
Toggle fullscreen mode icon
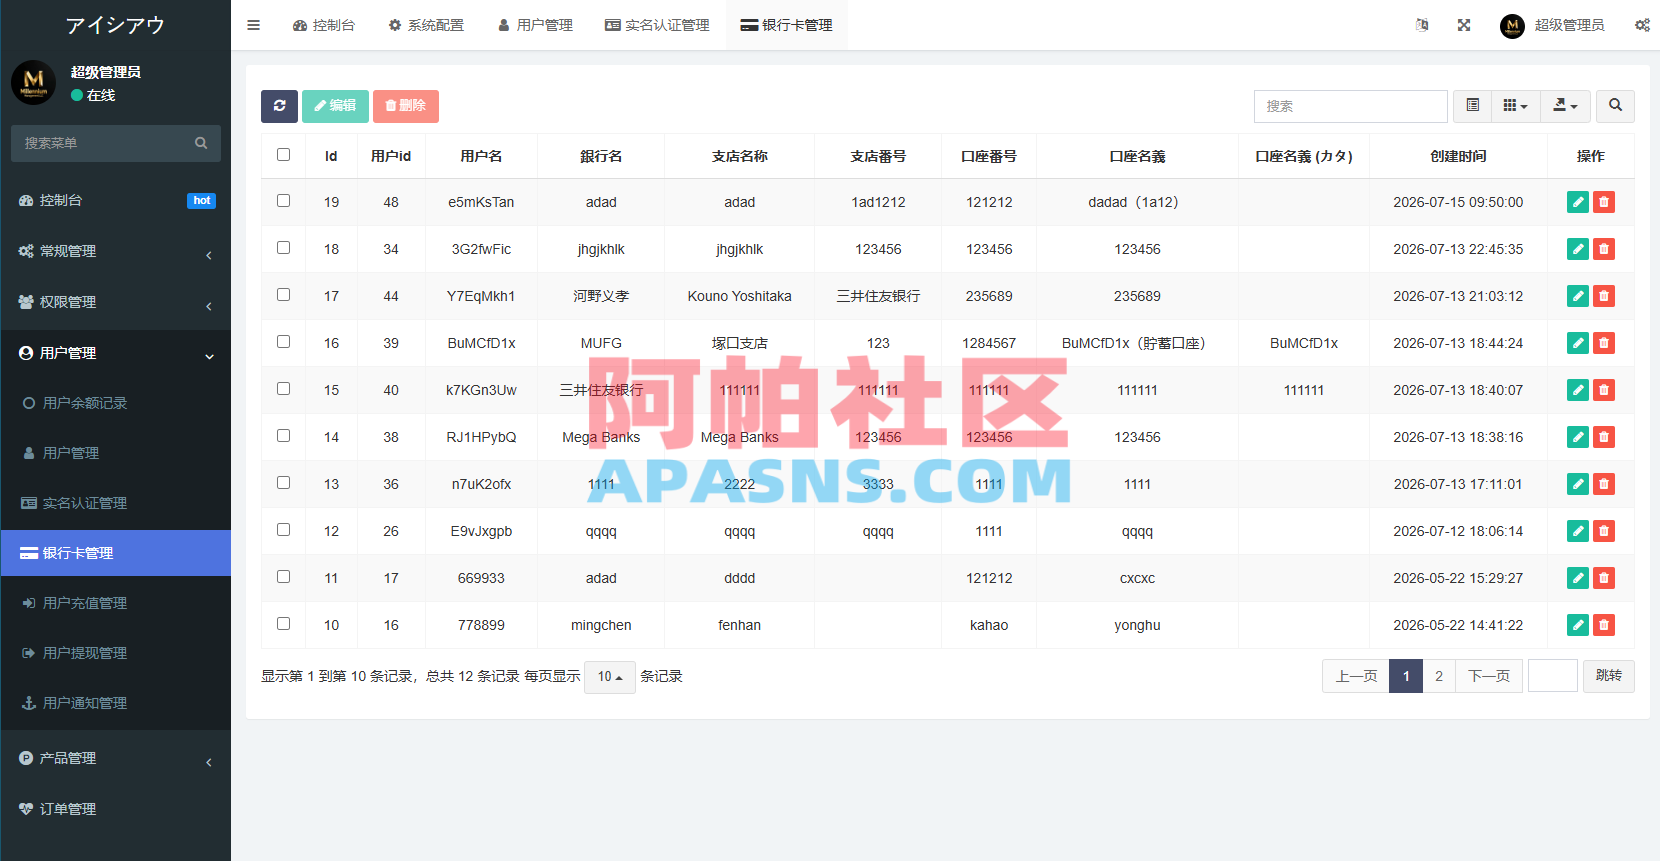1464,25
